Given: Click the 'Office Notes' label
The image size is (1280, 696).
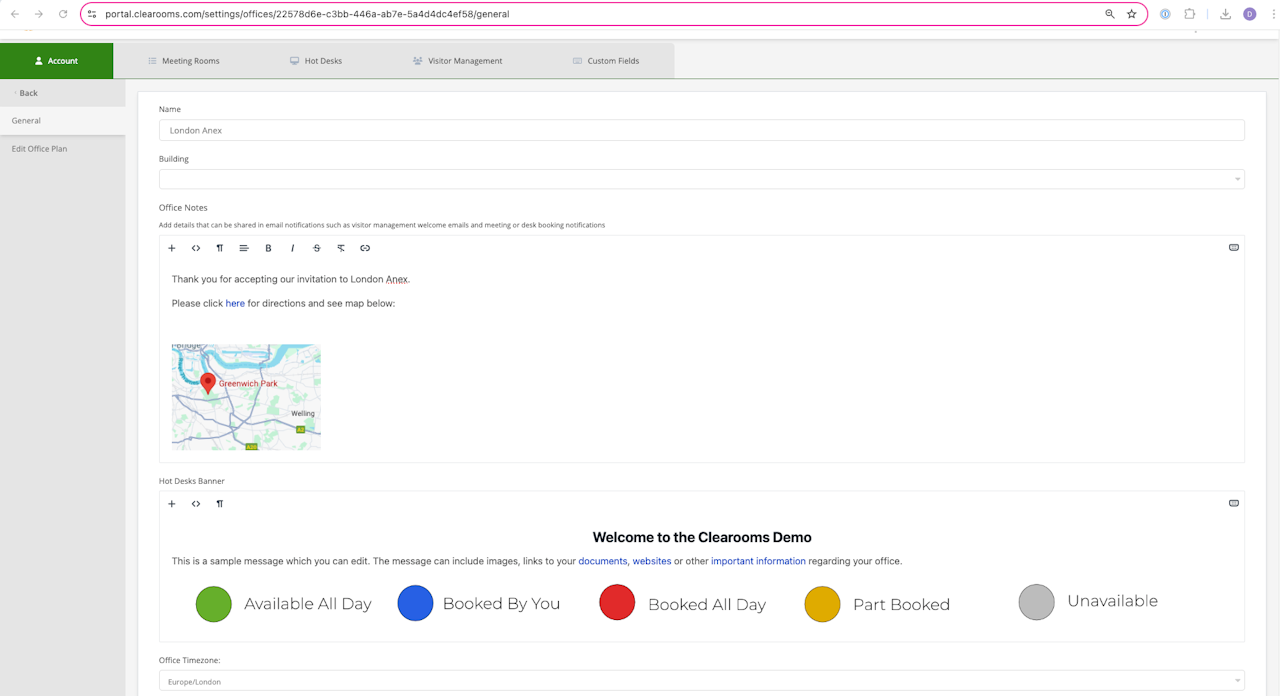Looking at the screenshot, I should (x=183, y=208).
